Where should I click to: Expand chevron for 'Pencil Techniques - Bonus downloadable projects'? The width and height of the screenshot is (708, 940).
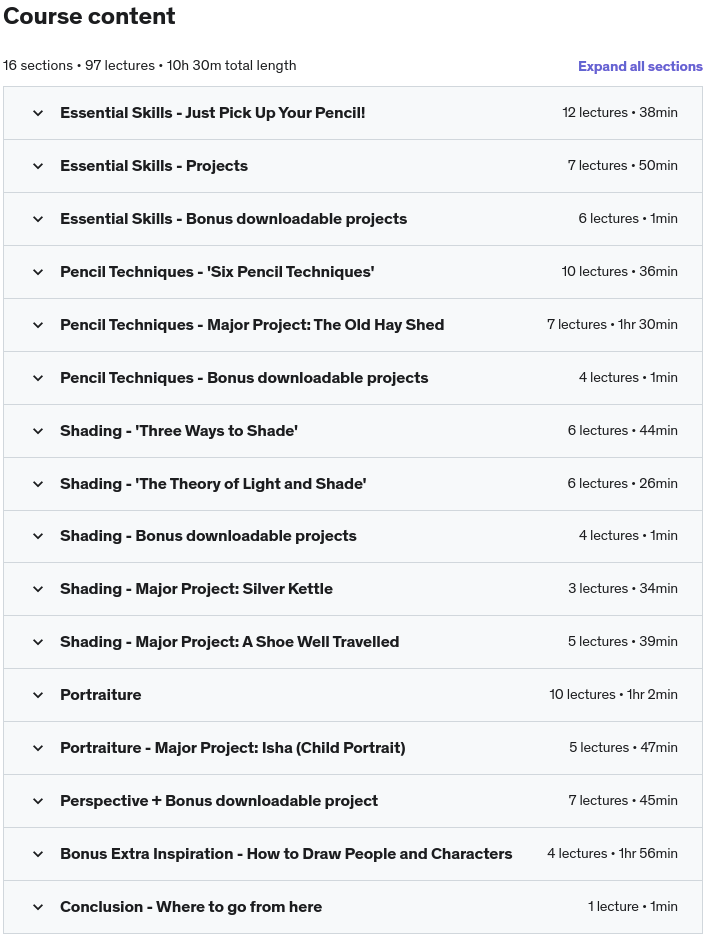38,378
